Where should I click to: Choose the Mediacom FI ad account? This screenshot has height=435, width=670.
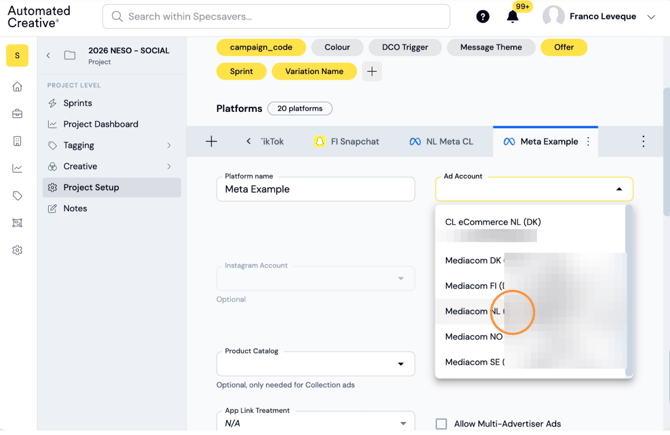coord(530,286)
